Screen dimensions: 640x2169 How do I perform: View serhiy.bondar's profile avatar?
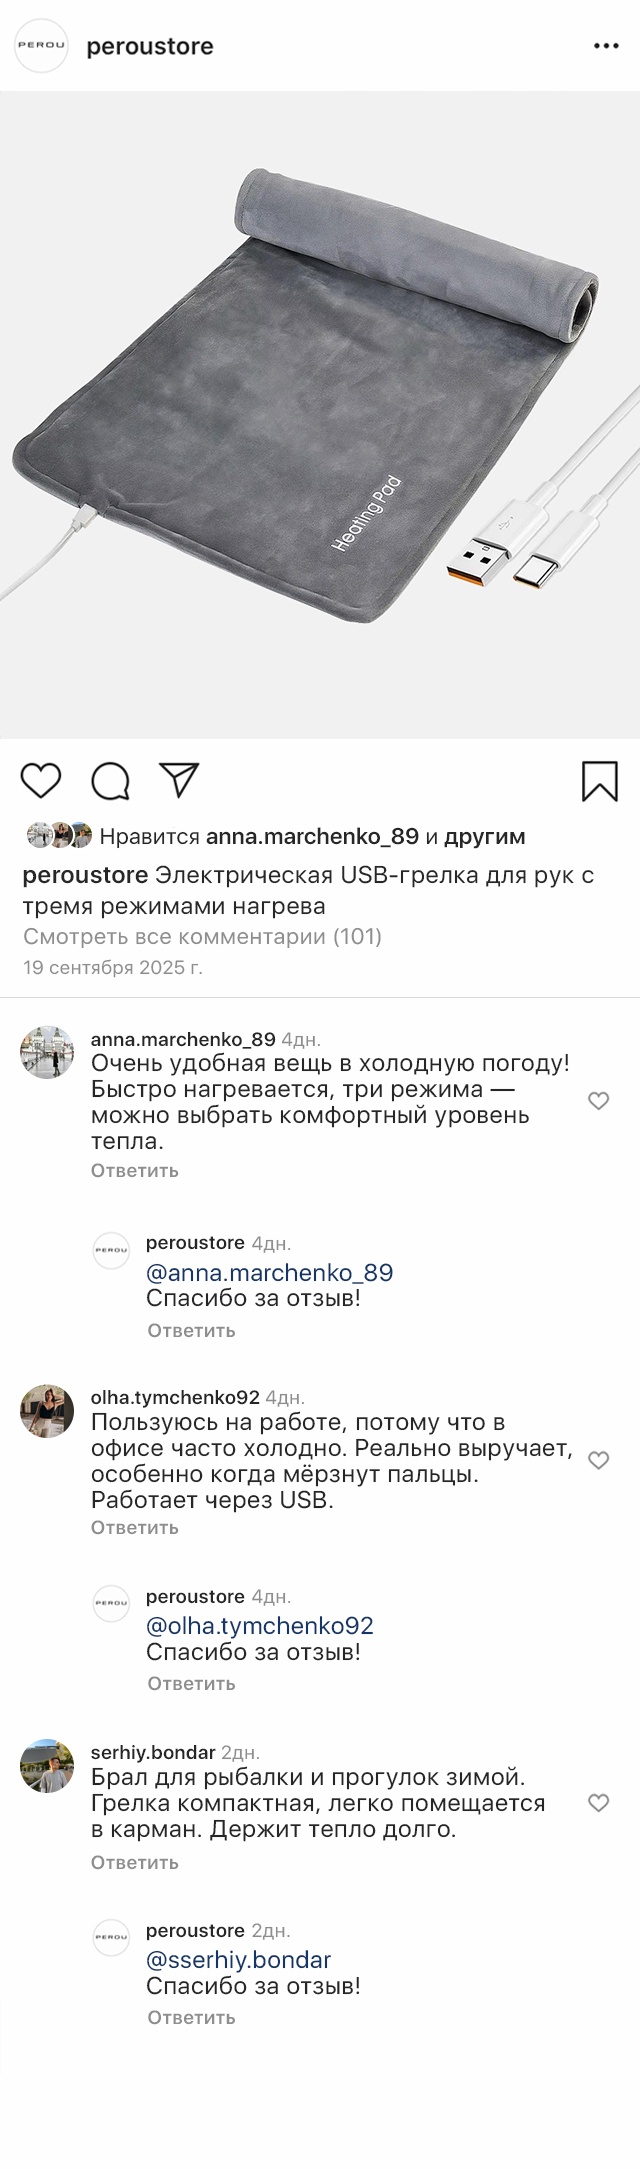[x=47, y=1766]
